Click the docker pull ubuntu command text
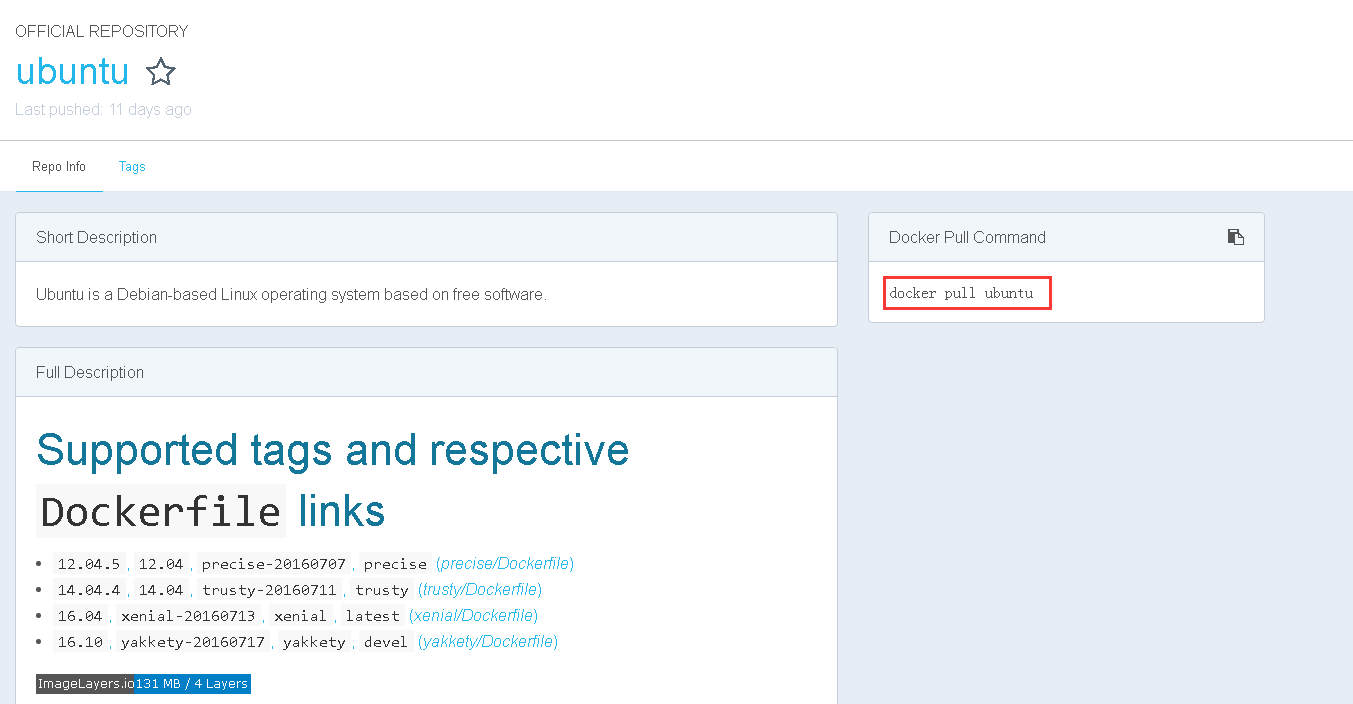The image size is (1353, 704). pyautogui.click(x=961, y=293)
